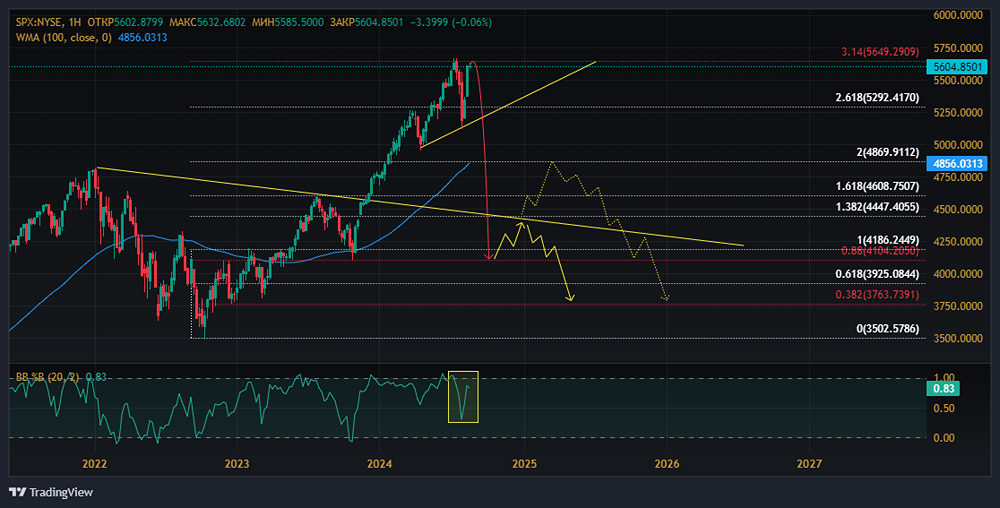Click 4000.0000 on the price axis

957,274
